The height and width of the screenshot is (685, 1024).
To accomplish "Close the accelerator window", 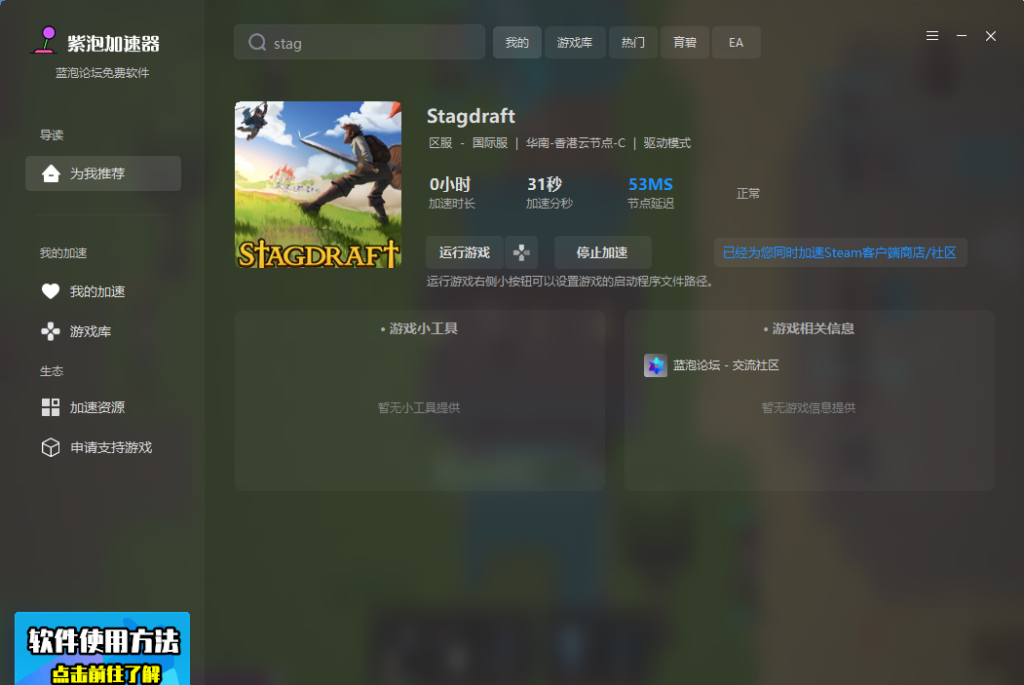I will coord(991,36).
